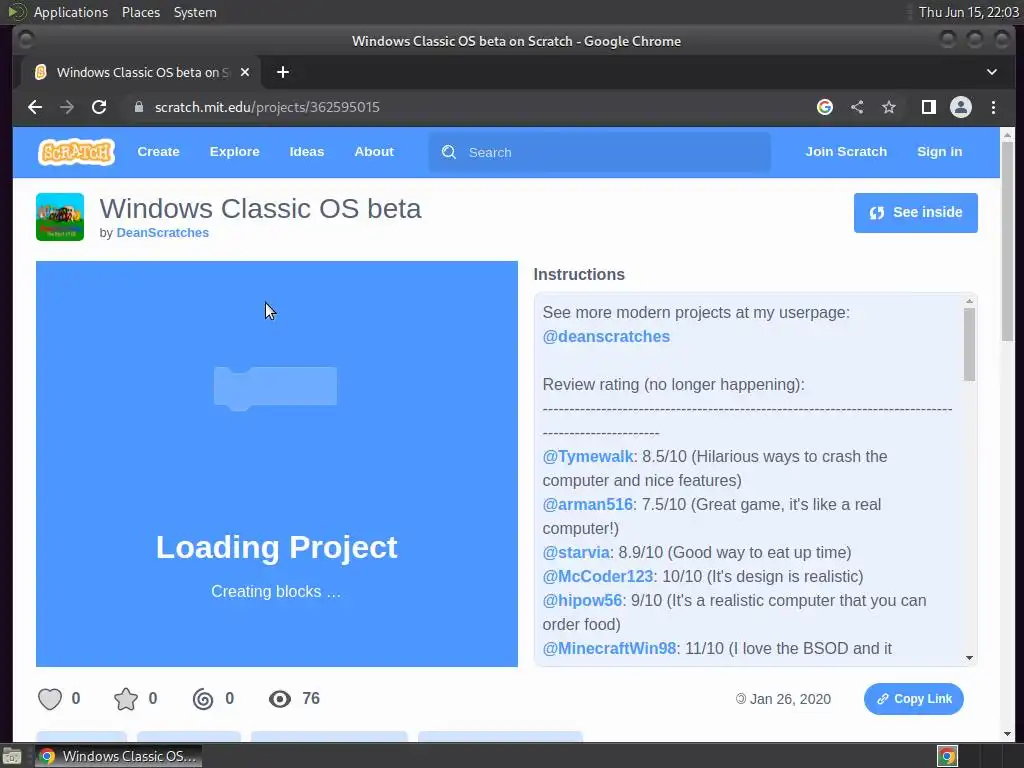Open the @deanscratches userpage link

[606, 336]
